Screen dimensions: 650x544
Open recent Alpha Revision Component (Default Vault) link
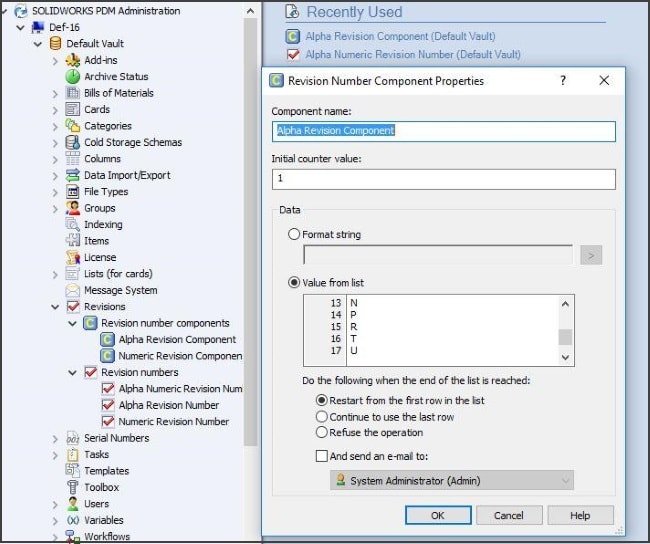click(x=400, y=36)
